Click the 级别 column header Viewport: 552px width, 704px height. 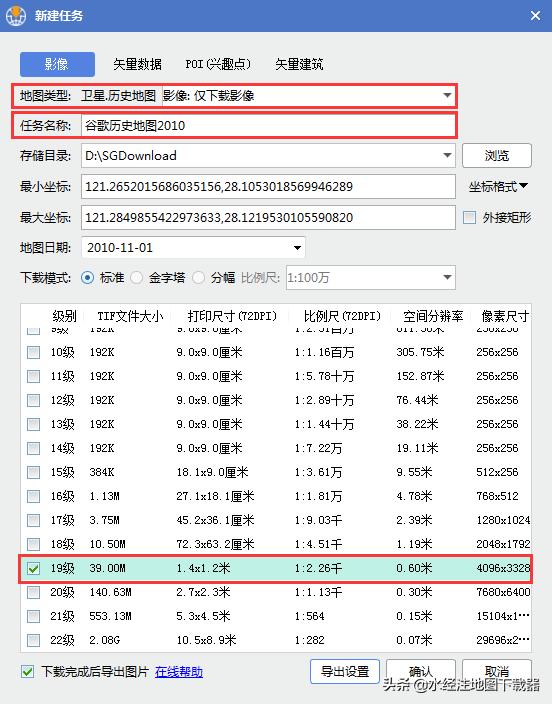(64, 316)
